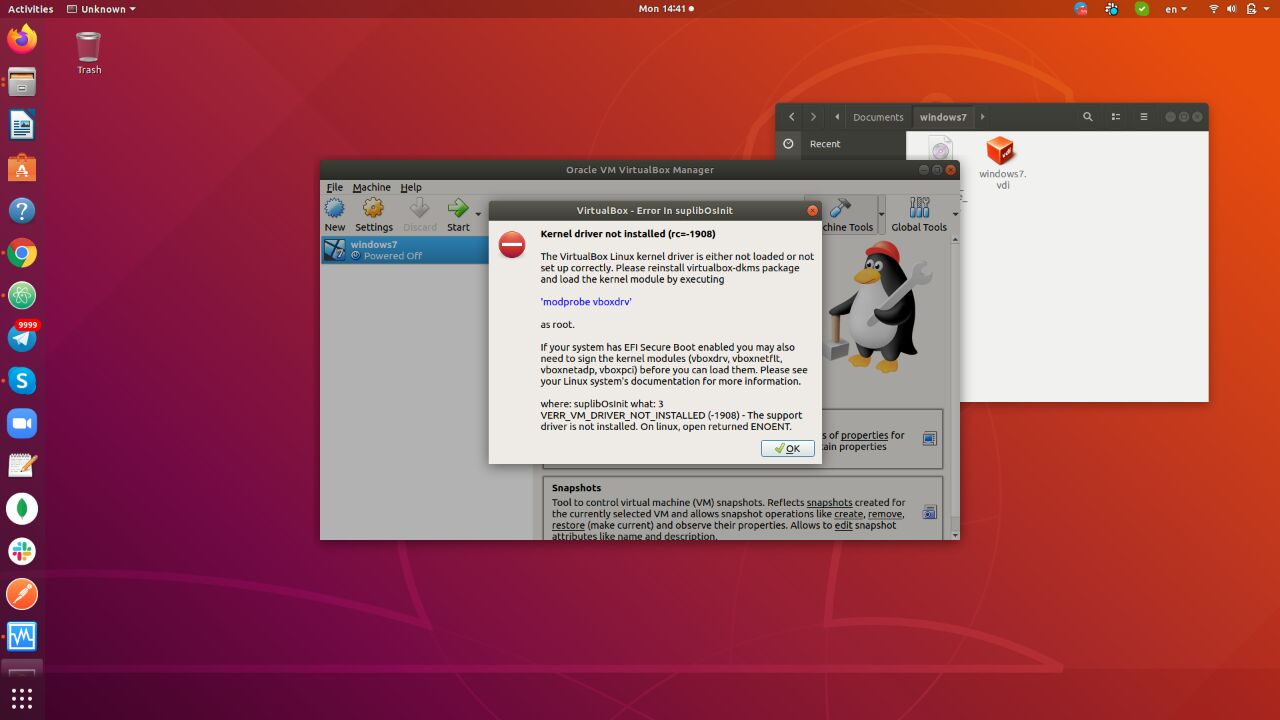
Task: Open the Machine menu in VirtualBox
Action: coord(371,187)
